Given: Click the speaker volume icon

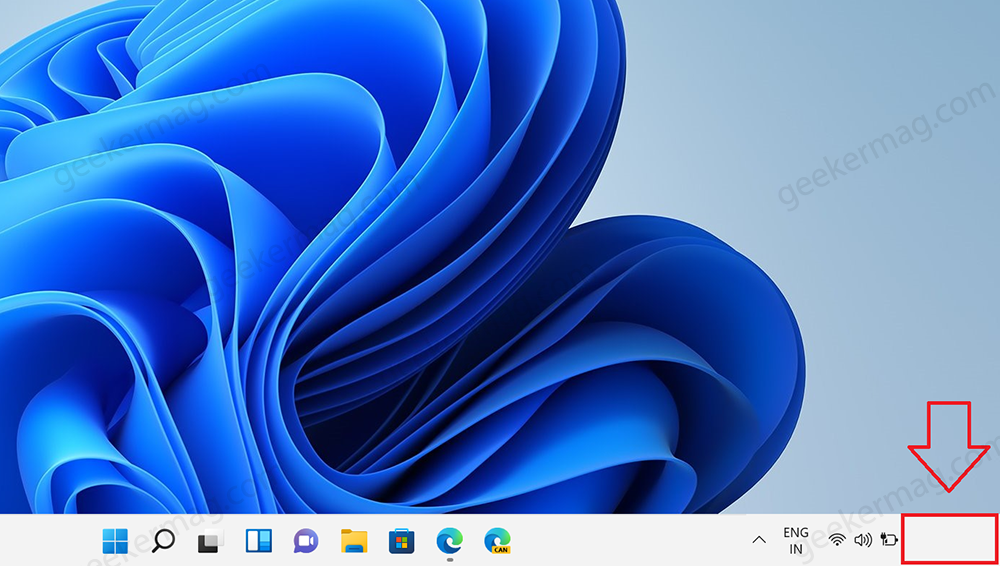Looking at the screenshot, I should click(x=863, y=540).
